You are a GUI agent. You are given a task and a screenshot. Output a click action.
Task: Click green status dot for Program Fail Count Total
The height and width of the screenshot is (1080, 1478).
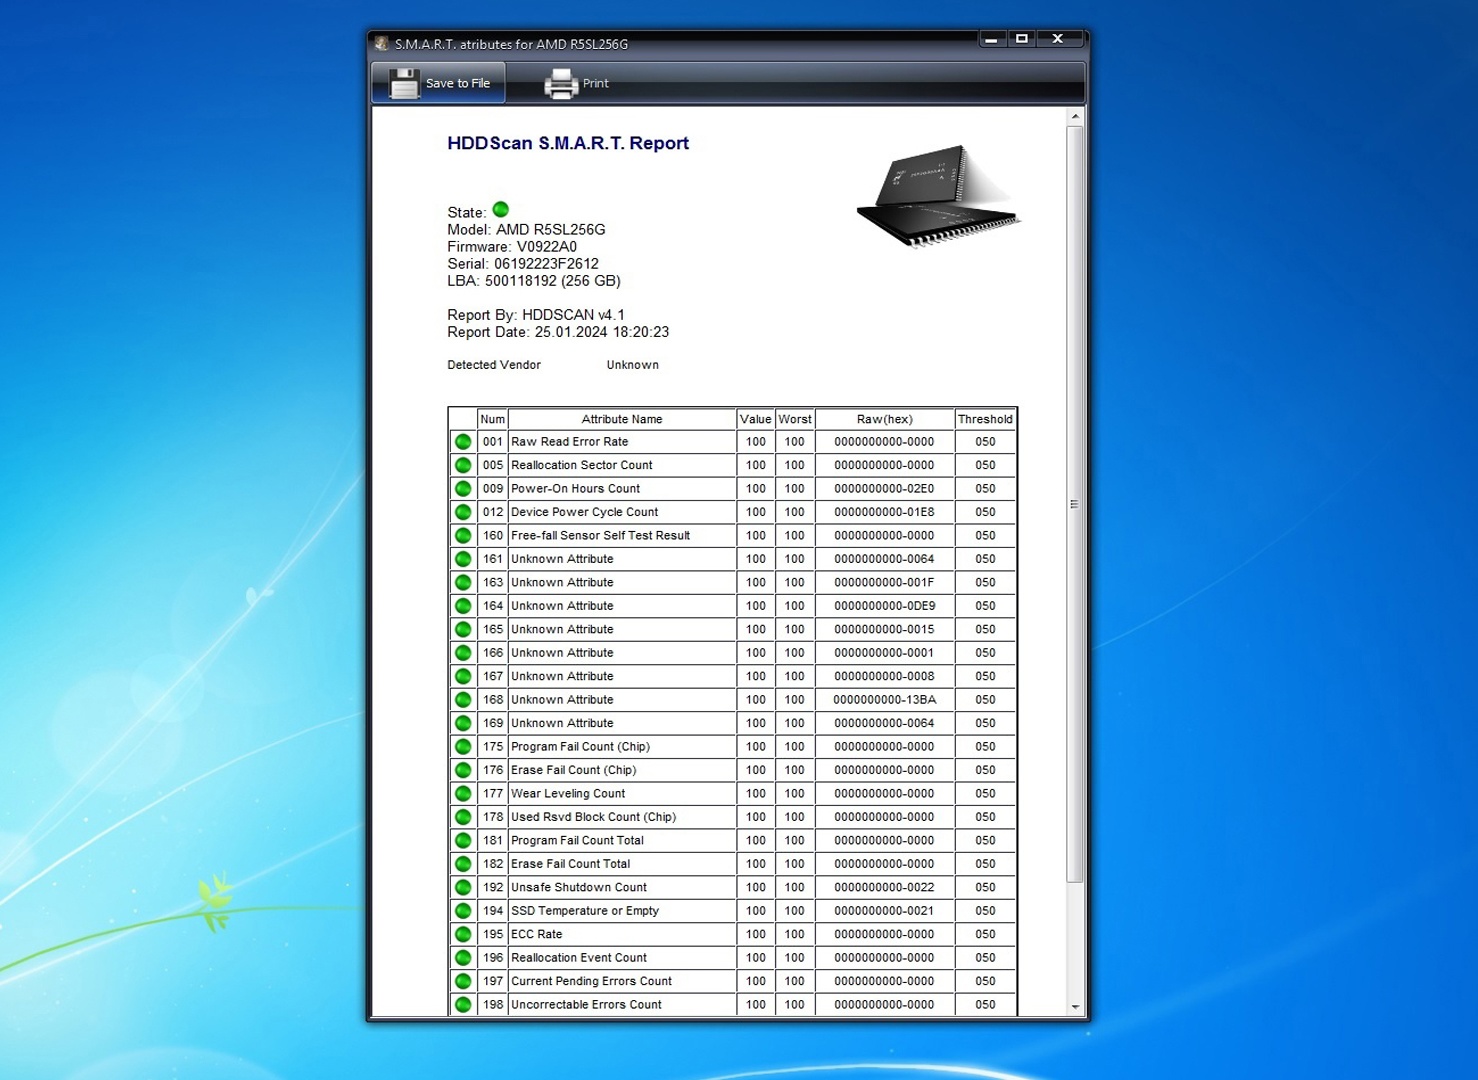[x=463, y=841]
